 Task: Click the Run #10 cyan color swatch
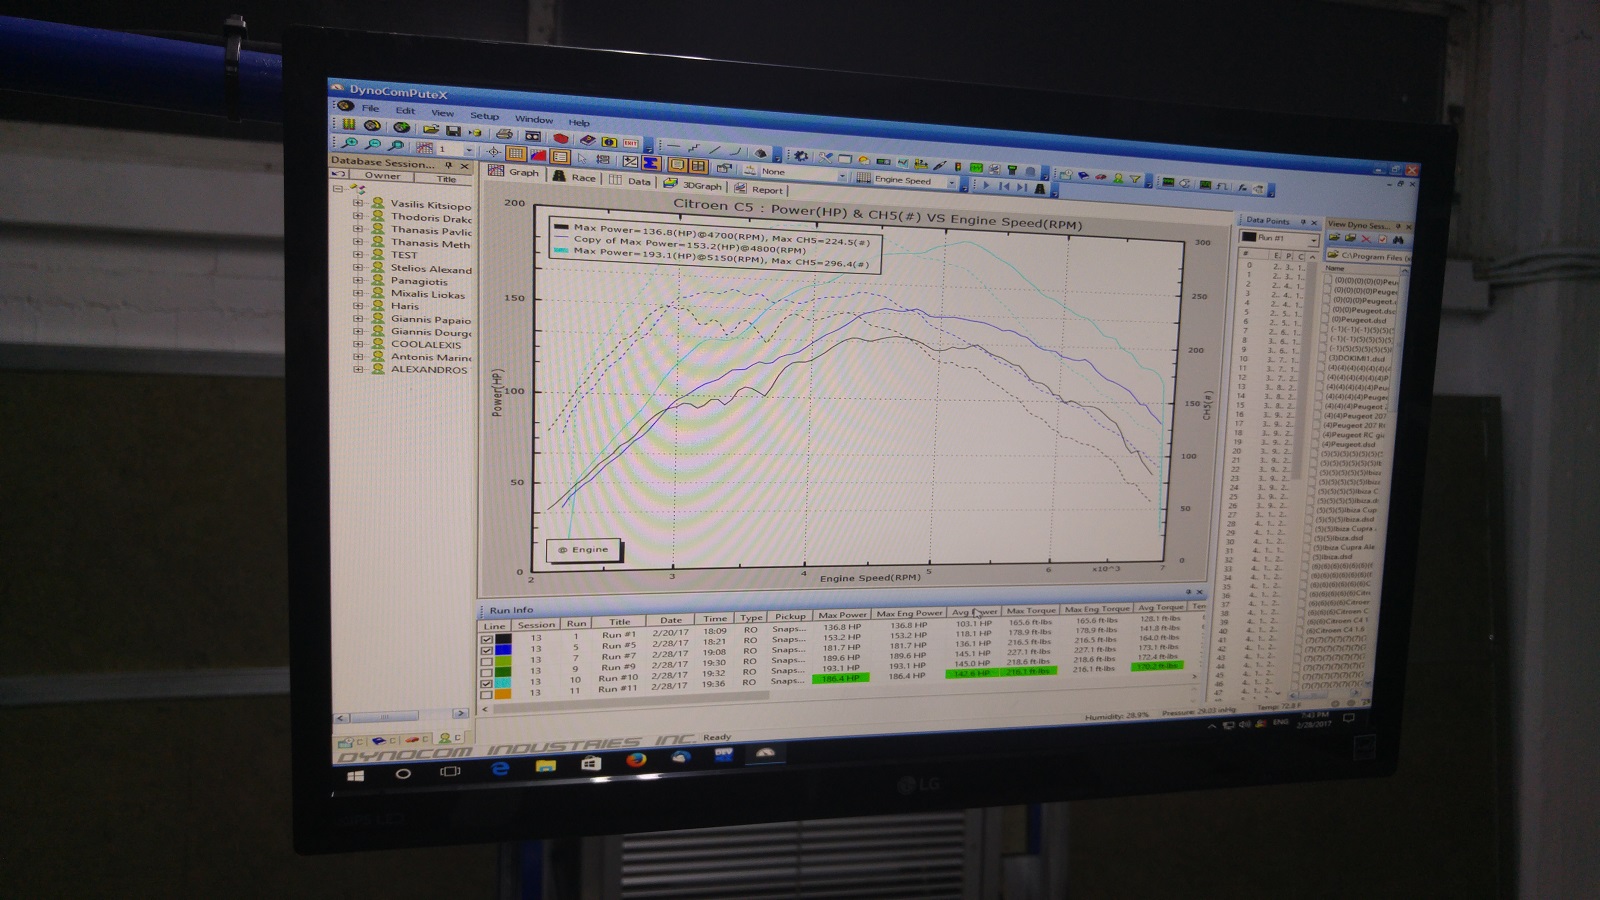tap(504, 683)
